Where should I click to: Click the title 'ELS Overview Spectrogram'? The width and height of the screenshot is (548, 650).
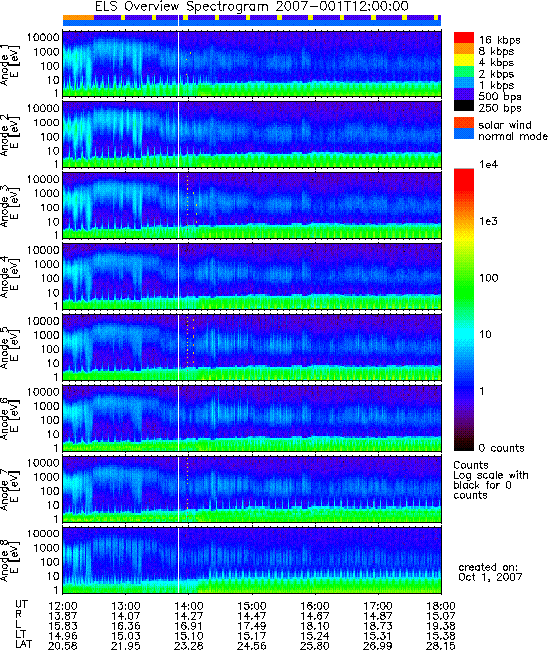pos(180,7)
